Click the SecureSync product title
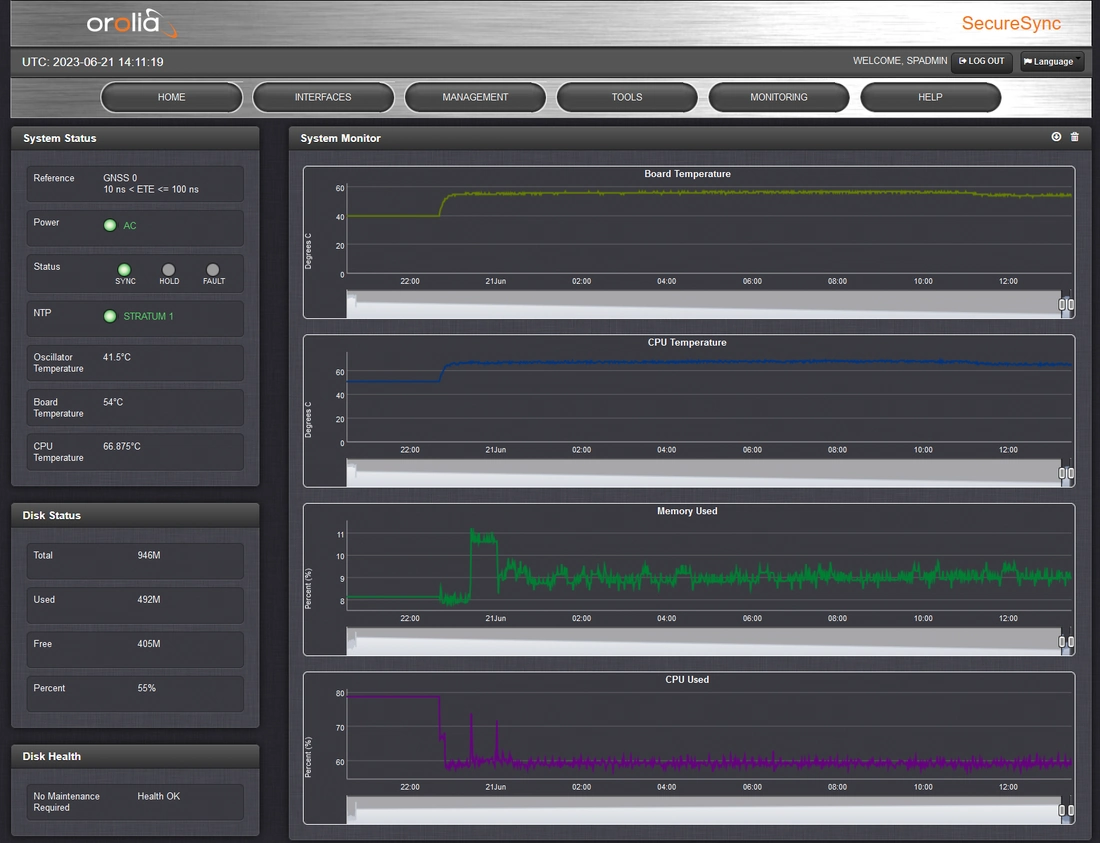 1011,23
